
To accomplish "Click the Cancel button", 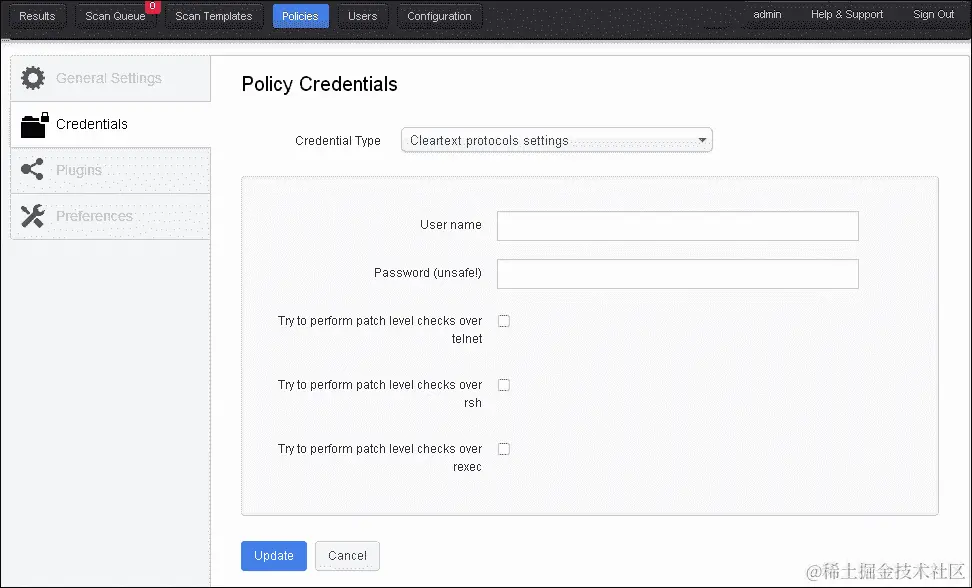I will tap(347, 556).
